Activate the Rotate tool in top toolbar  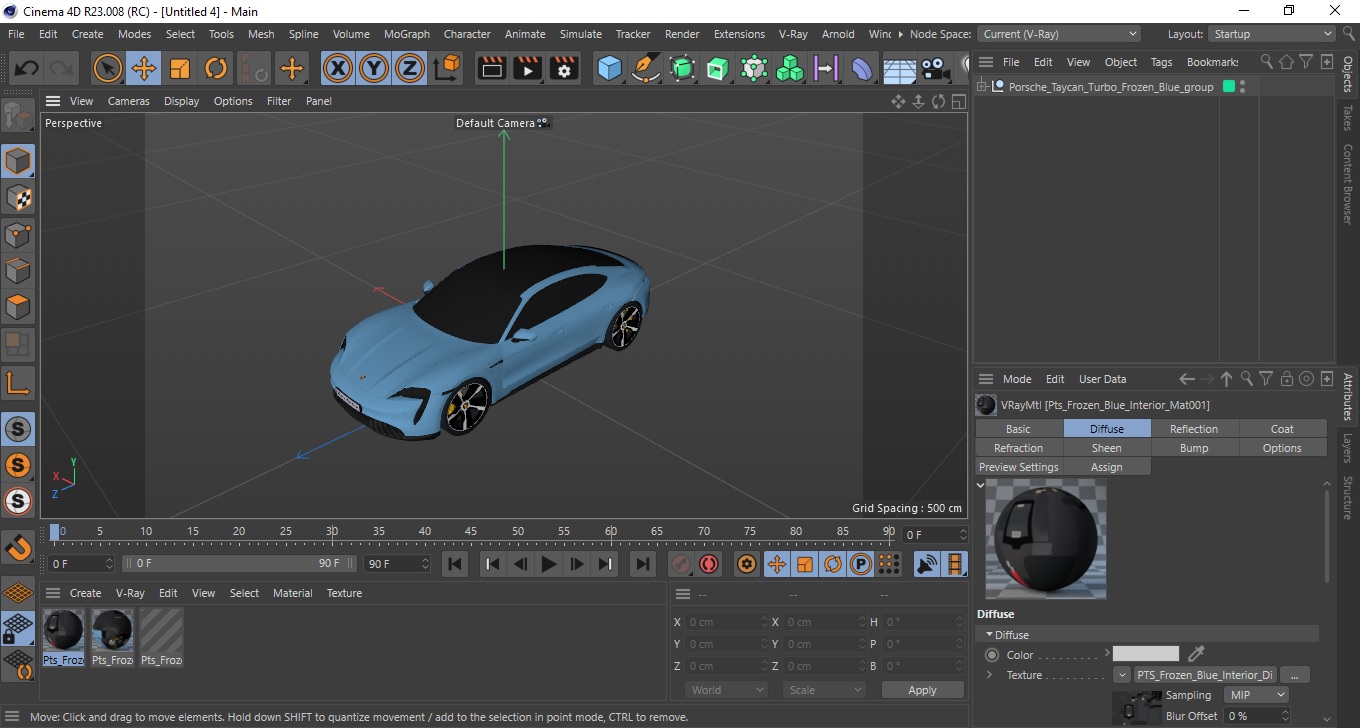pos(216,68)
